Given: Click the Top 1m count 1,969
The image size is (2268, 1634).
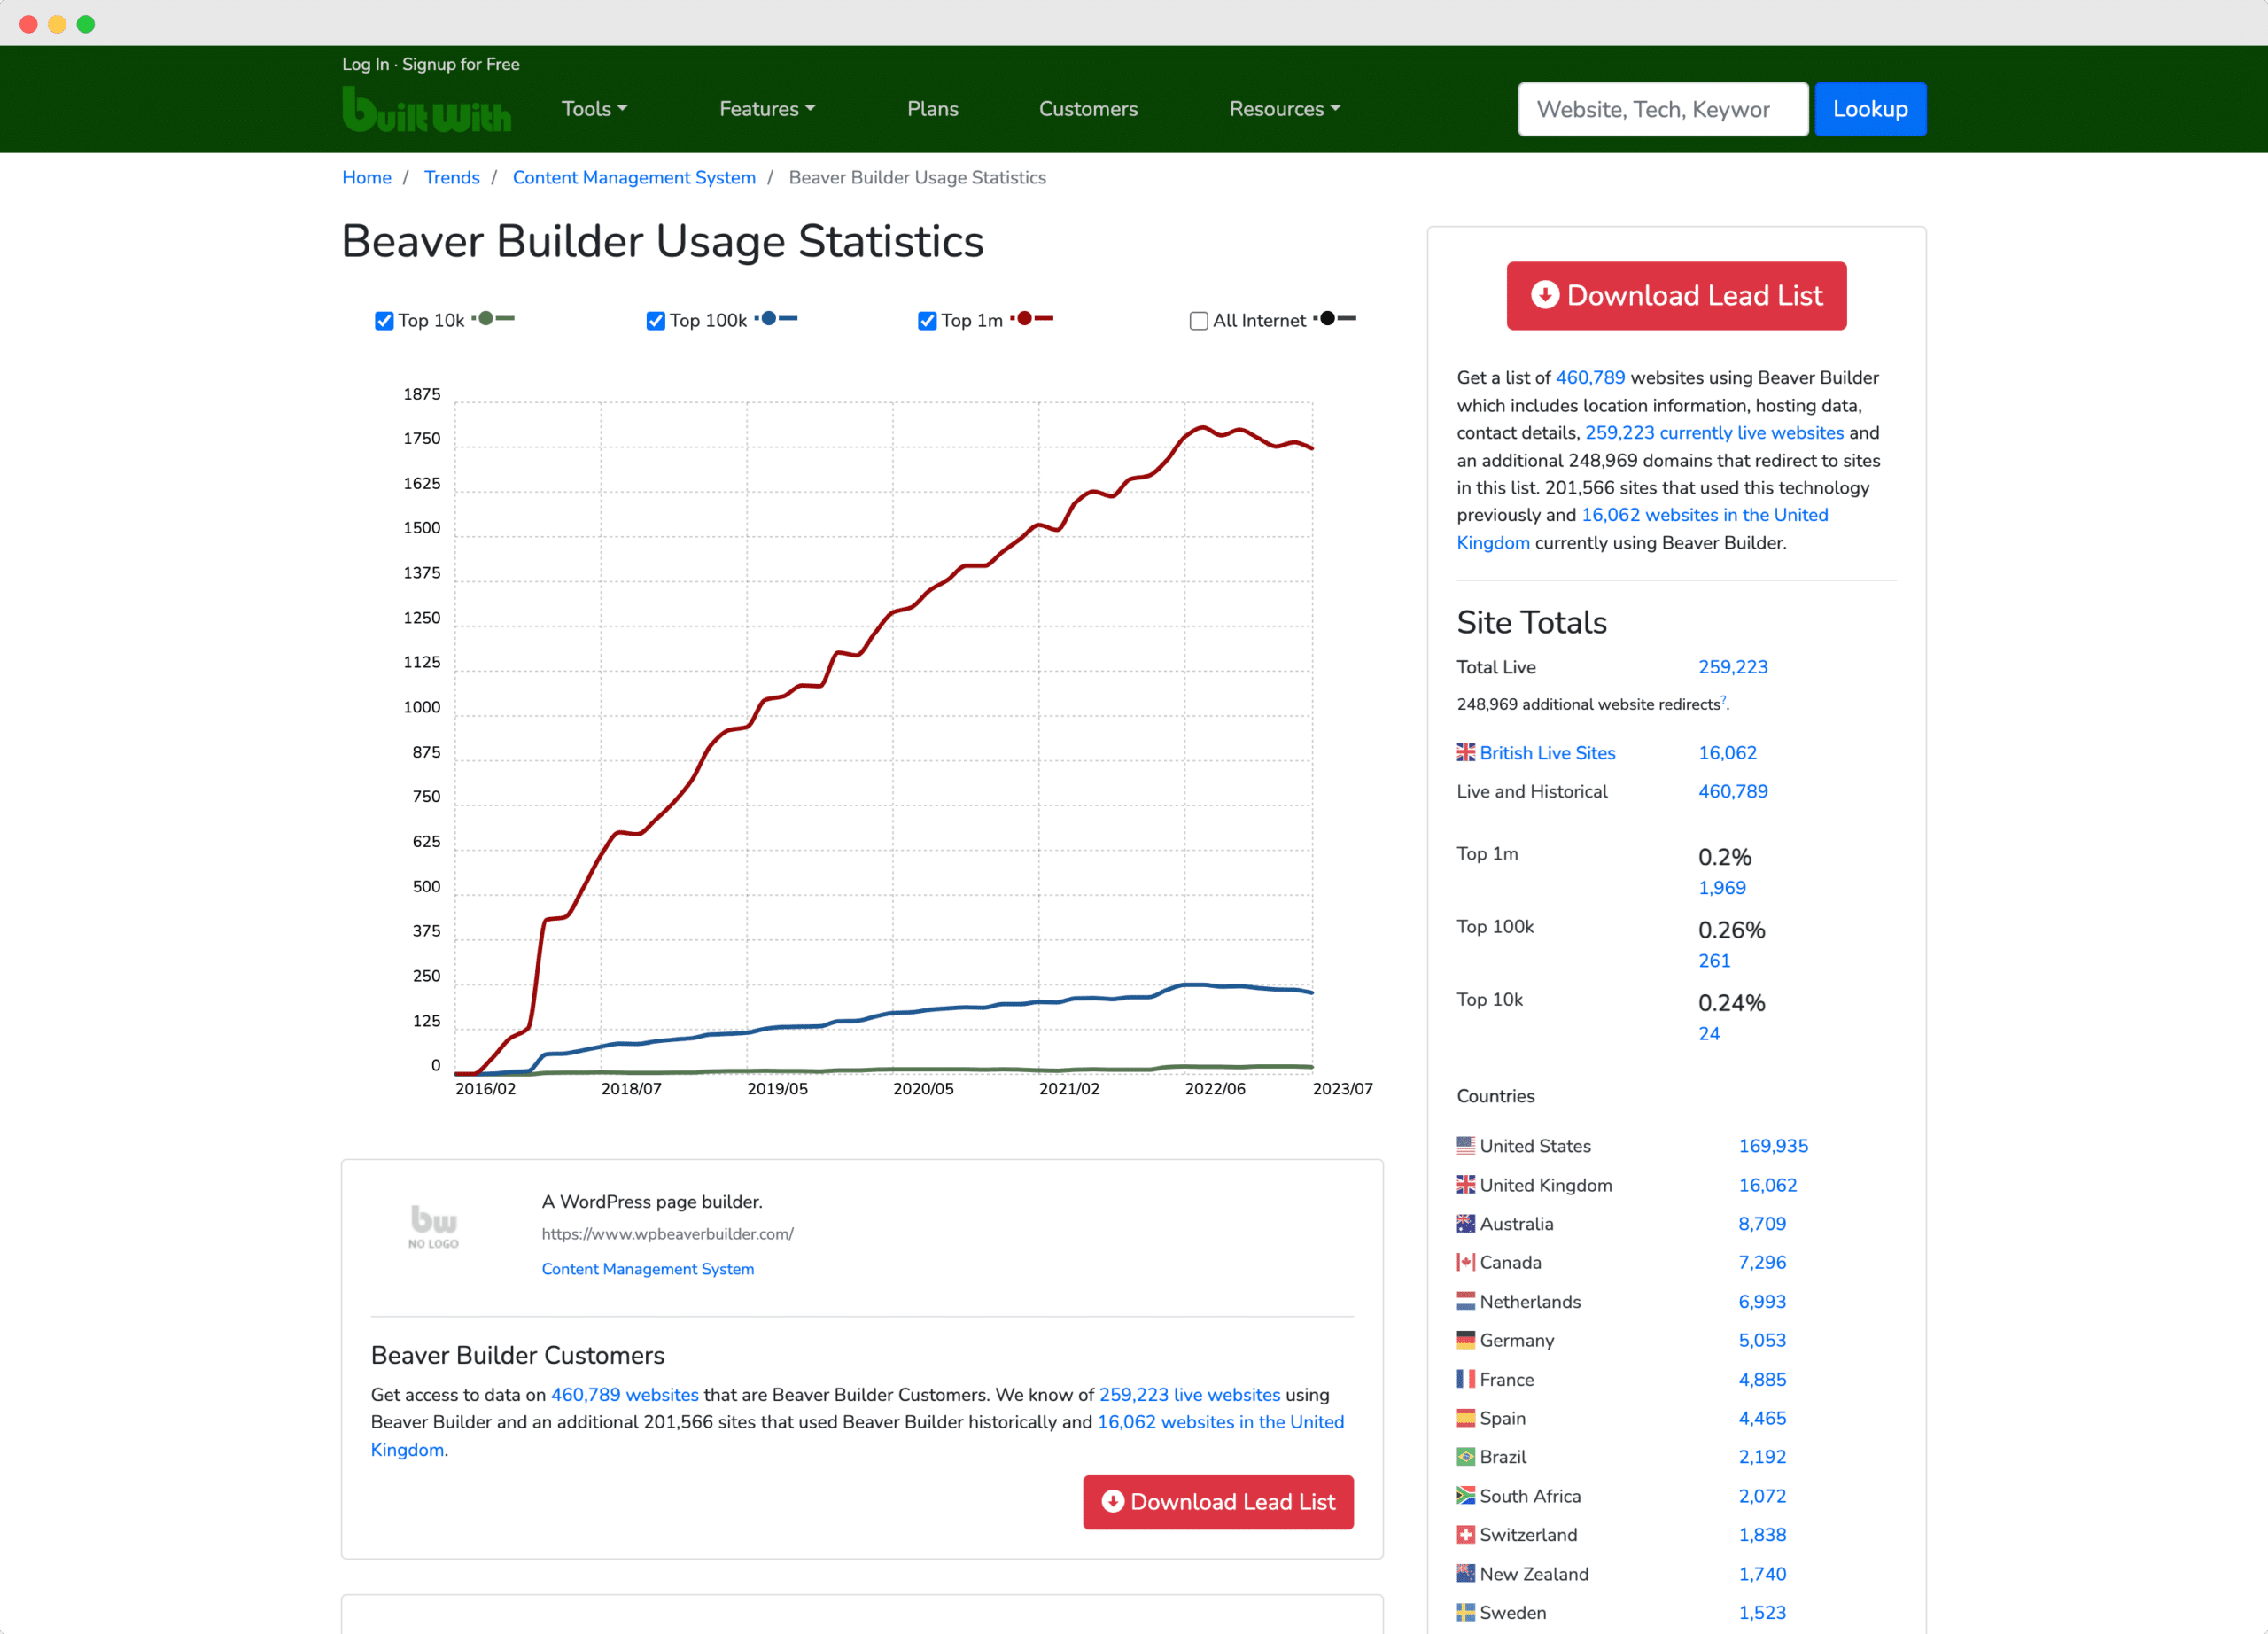Looking at the screenshot, I should tap(1721, 888).
